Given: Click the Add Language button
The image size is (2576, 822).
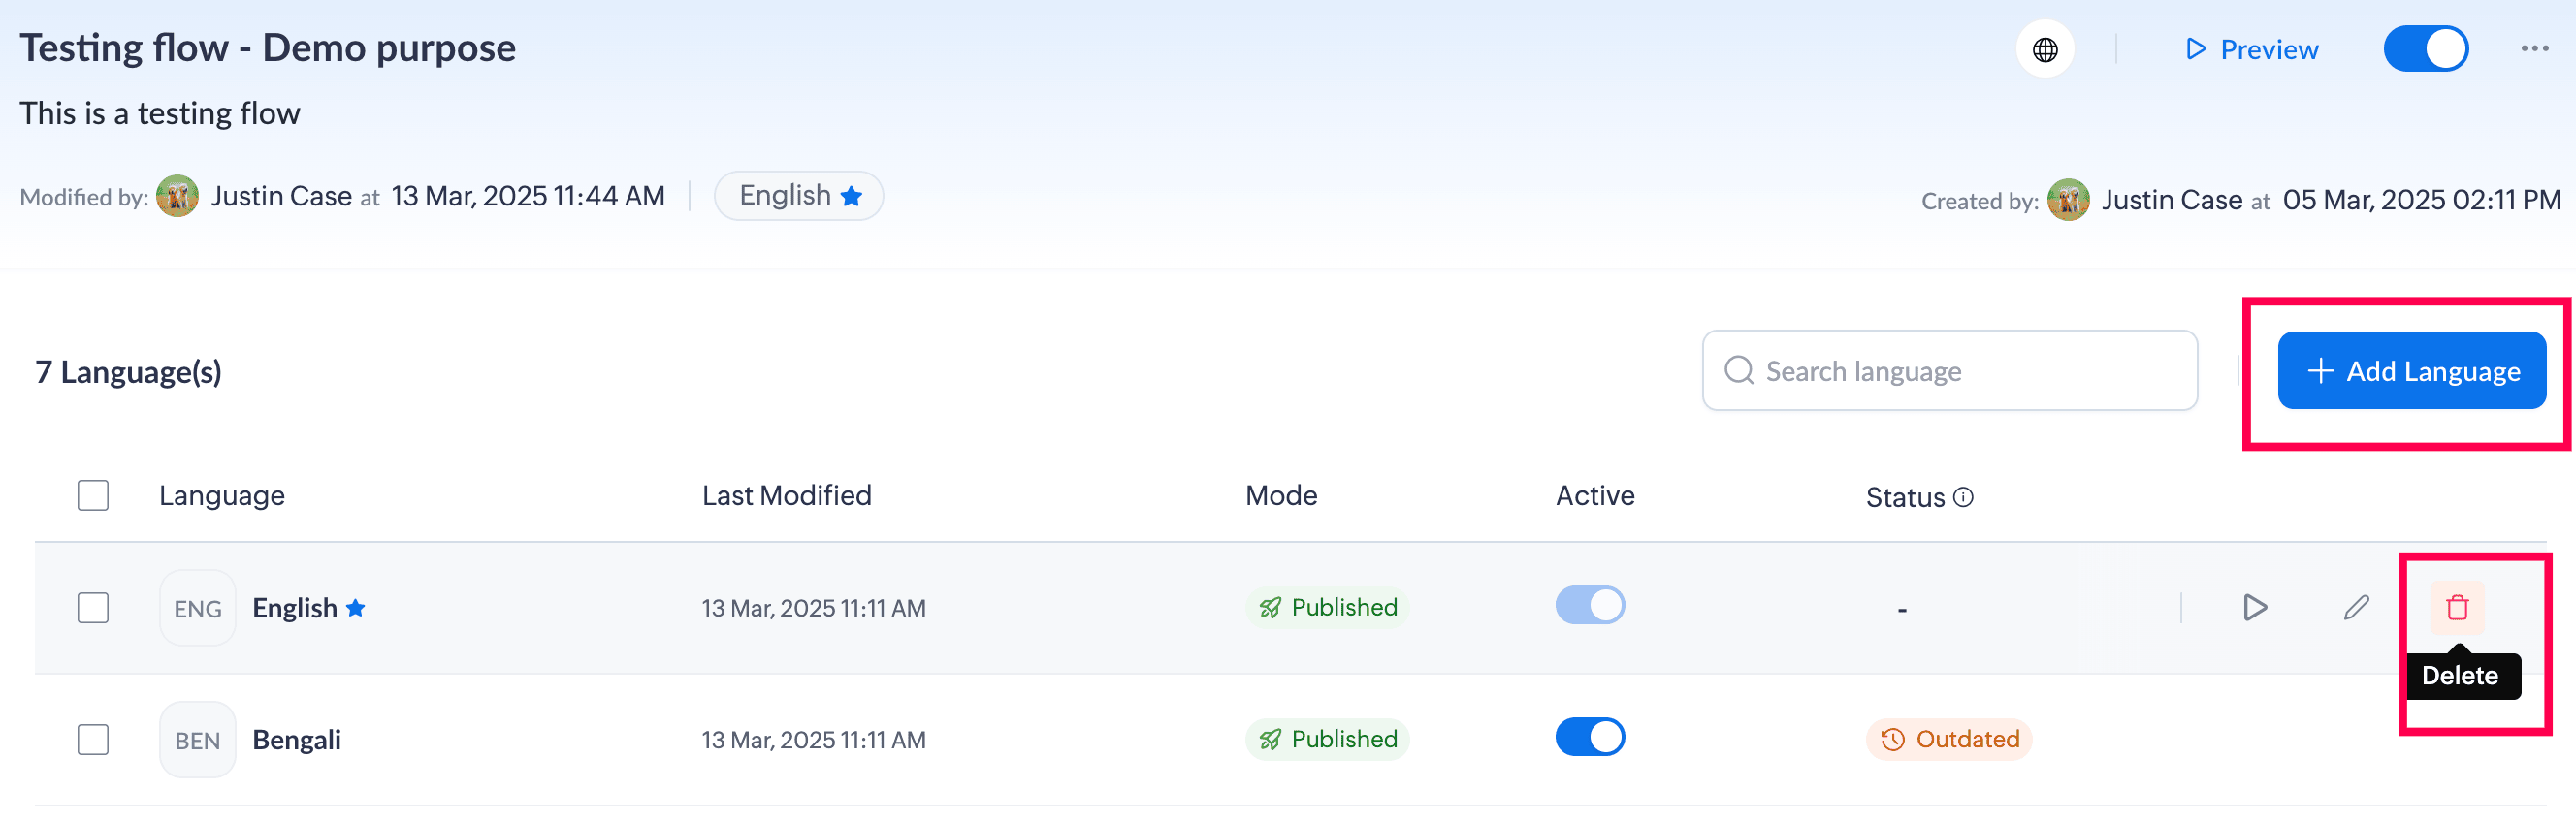Looking at the screenshot, I should coord(2411,371).
